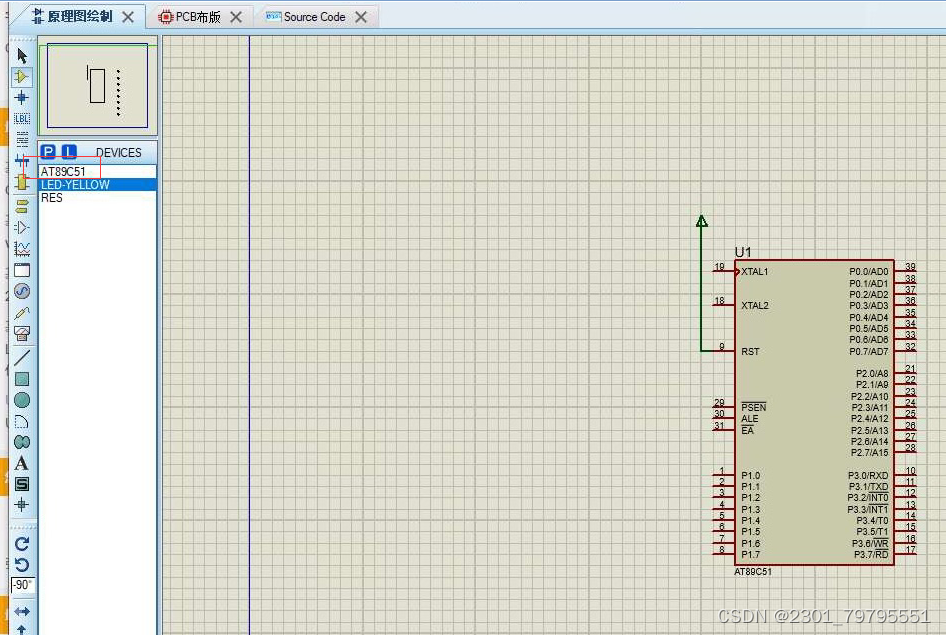Click the horizontal X-Mirror flip icon
946x635 pixels.
pyautogui.click(x=22, y=611)
